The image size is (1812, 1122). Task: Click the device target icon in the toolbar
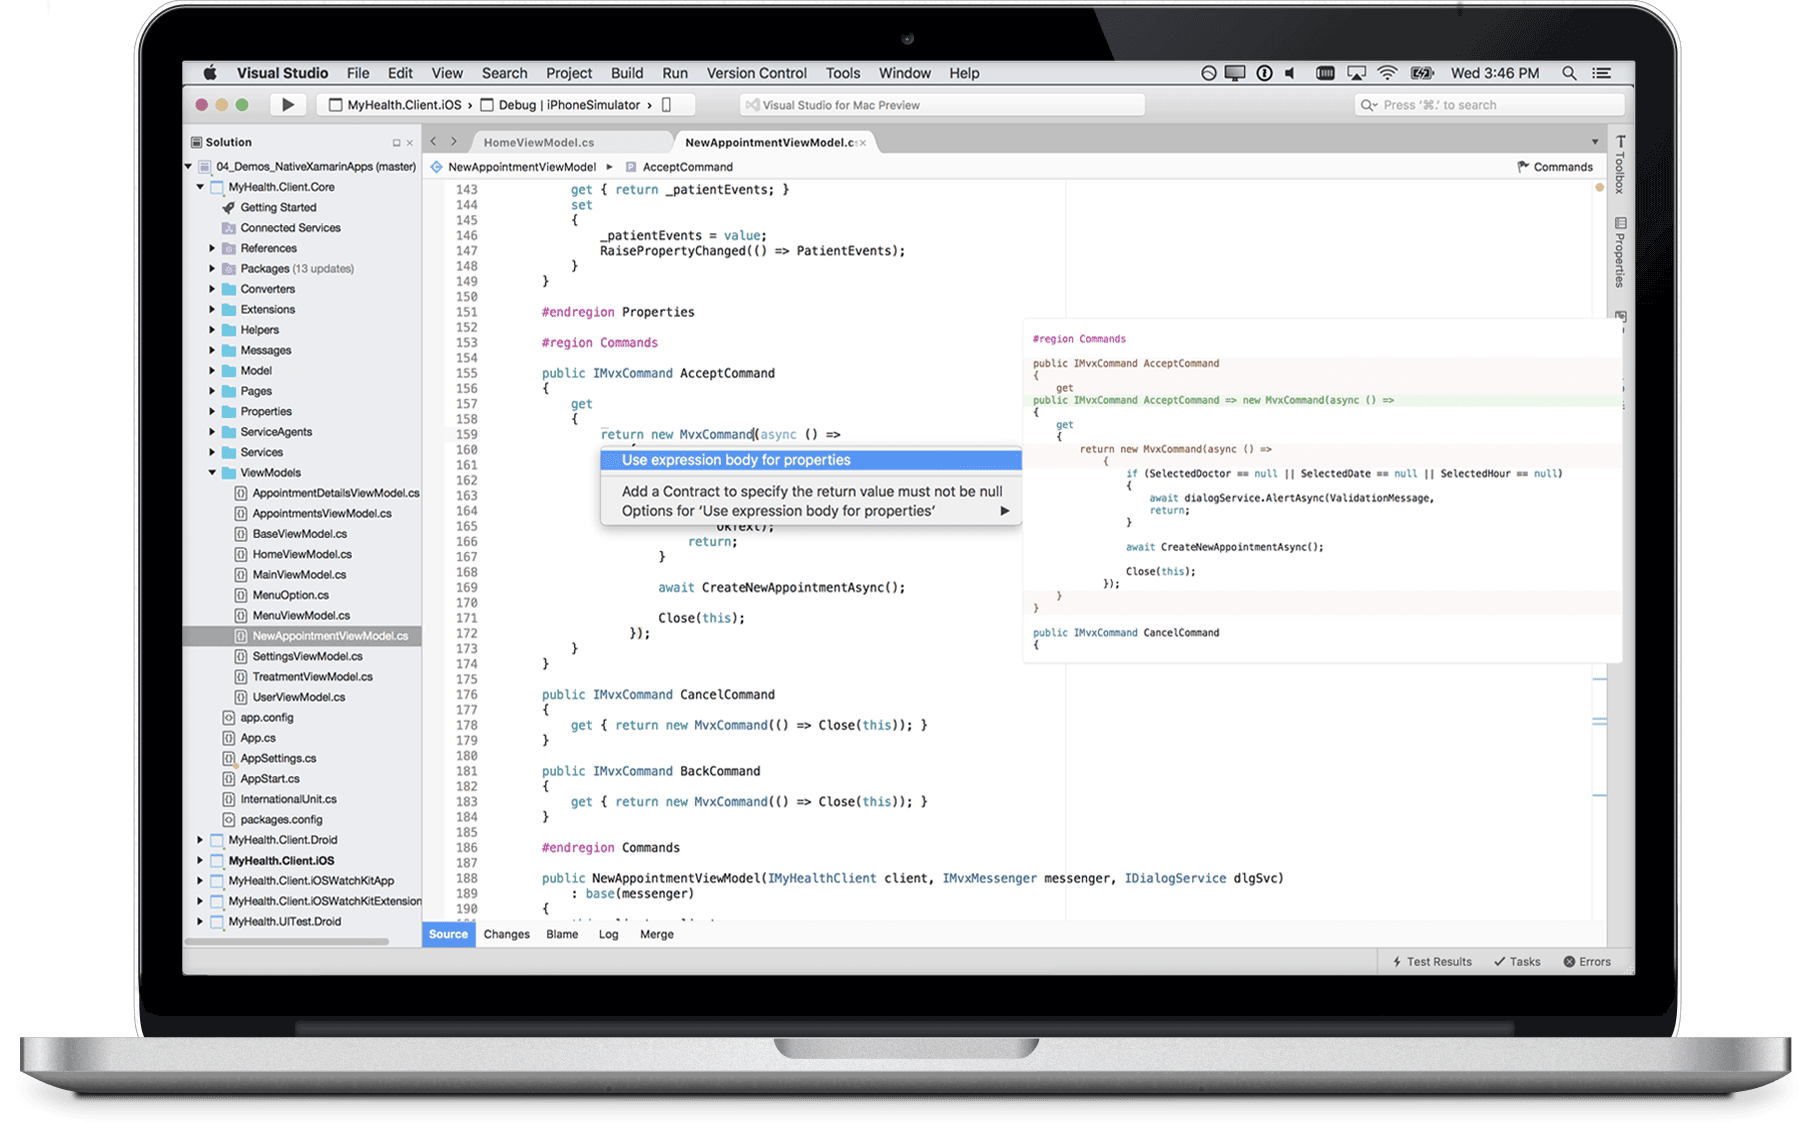[x=667, y=105]
